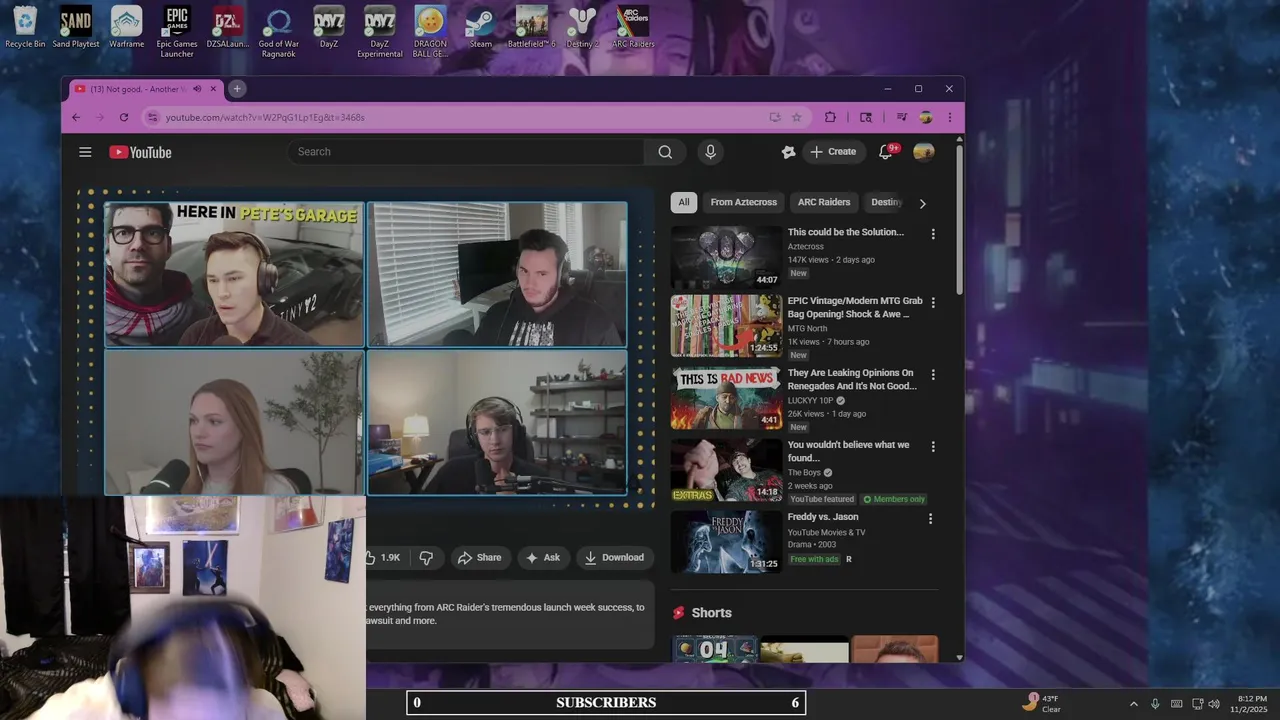This screenshot has width=1280, height=720.
Task: Open options for Freddy vs. Jason
Action: click(931, 519)
